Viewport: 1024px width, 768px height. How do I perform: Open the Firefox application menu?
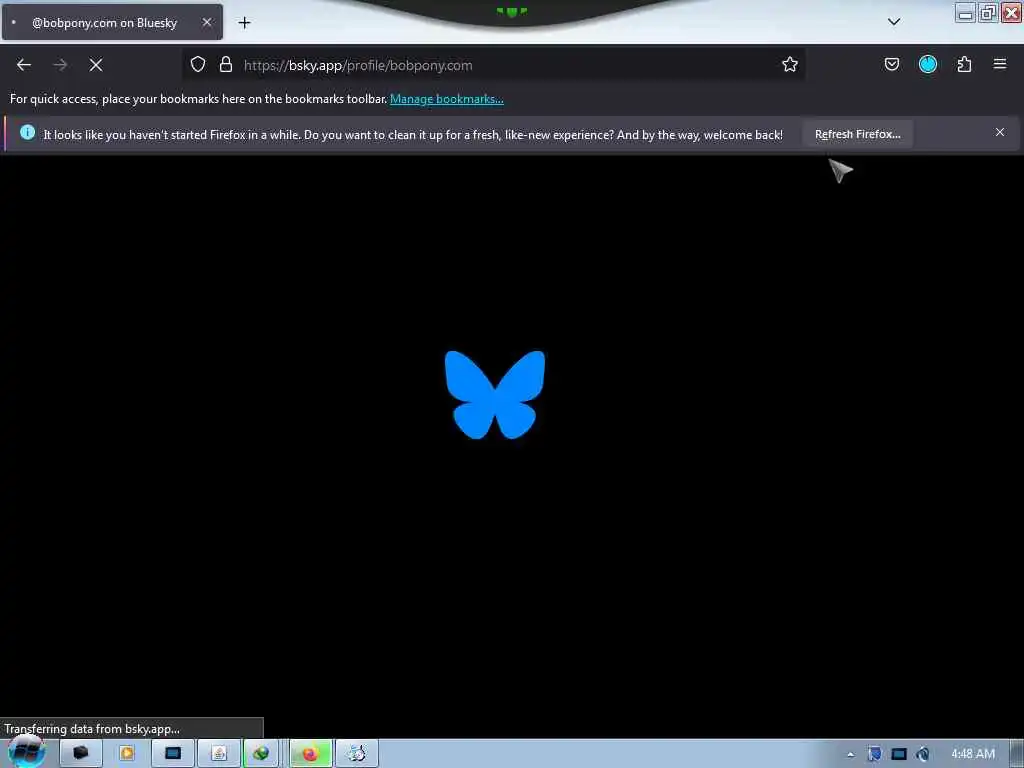[999, 65]
